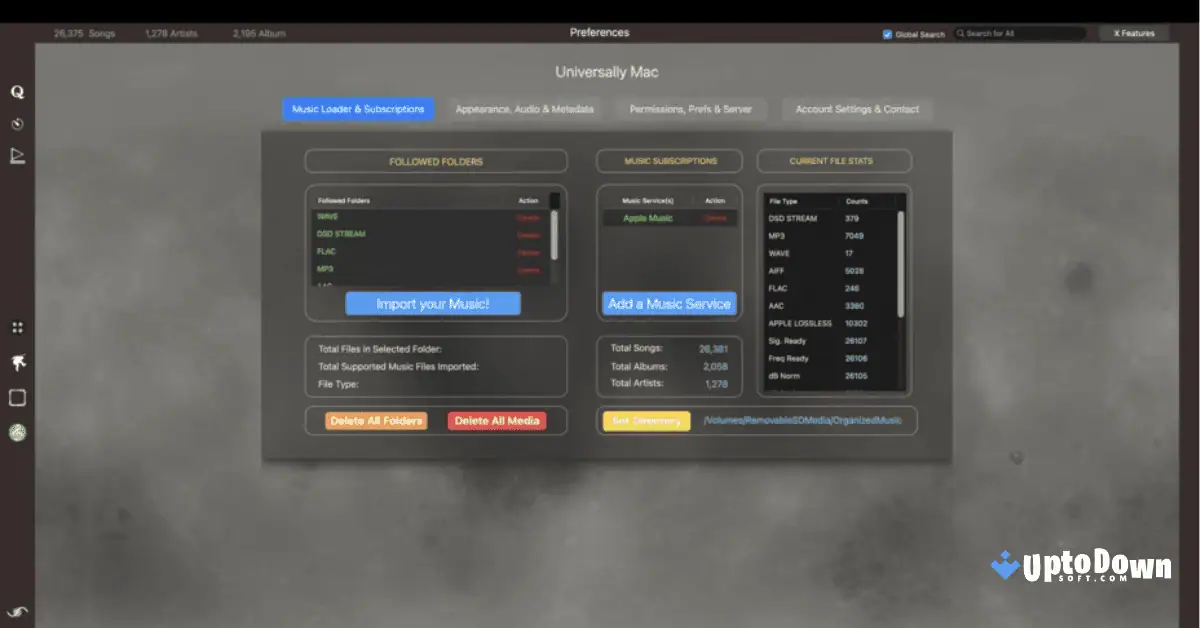Select the rocket icon in the sidebar
The image size is (1200, 628).
17,362
